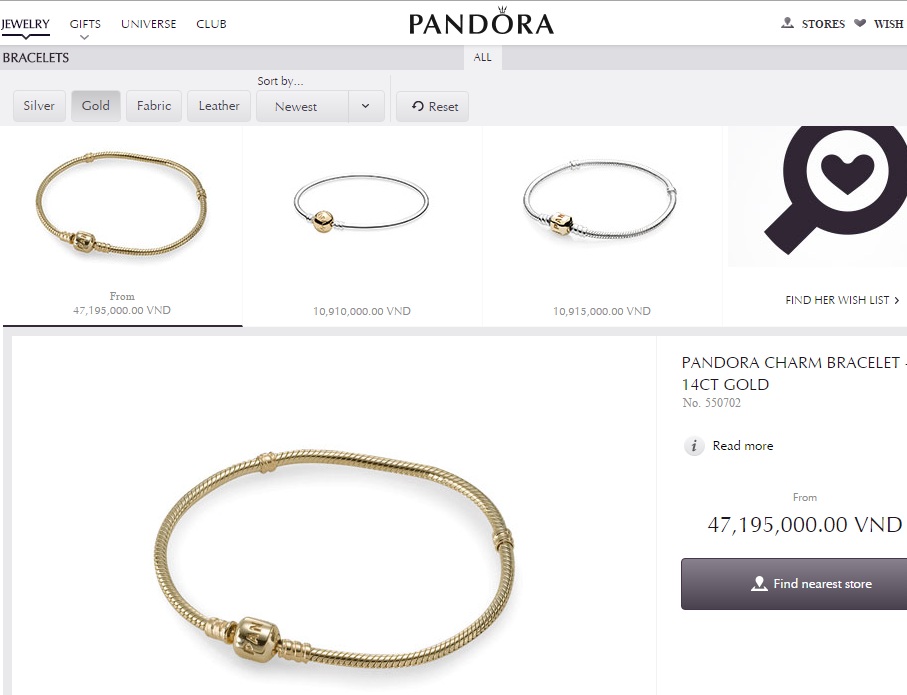907x695 pixels.
Task: Click the wish list heart icon in header
Action: pyautogui.click(x=860, y=23)
